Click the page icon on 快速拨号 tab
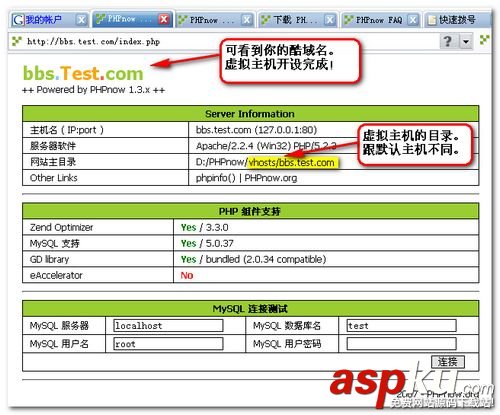 click(432, 20)
